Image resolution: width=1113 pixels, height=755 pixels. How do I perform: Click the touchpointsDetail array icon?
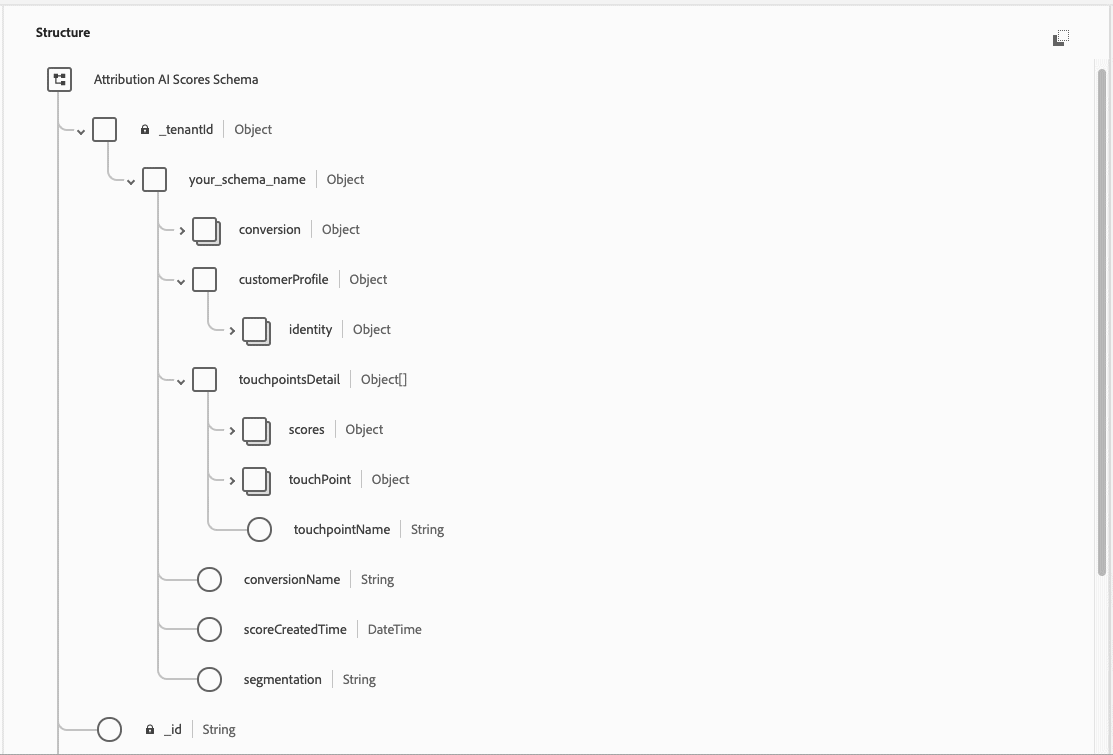(204, 379)
